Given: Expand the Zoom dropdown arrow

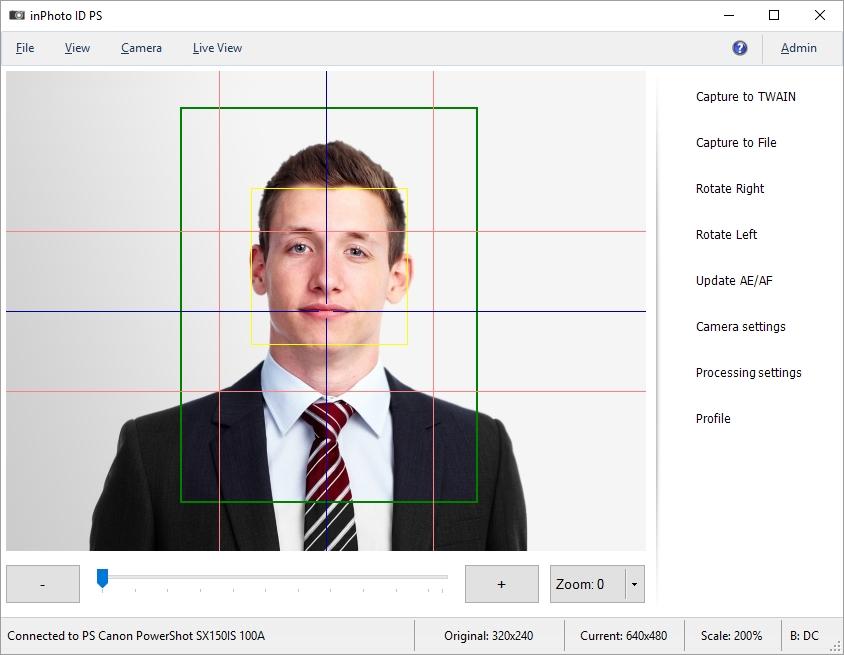Looking at the screenshot, I should (x=634, y=584).
